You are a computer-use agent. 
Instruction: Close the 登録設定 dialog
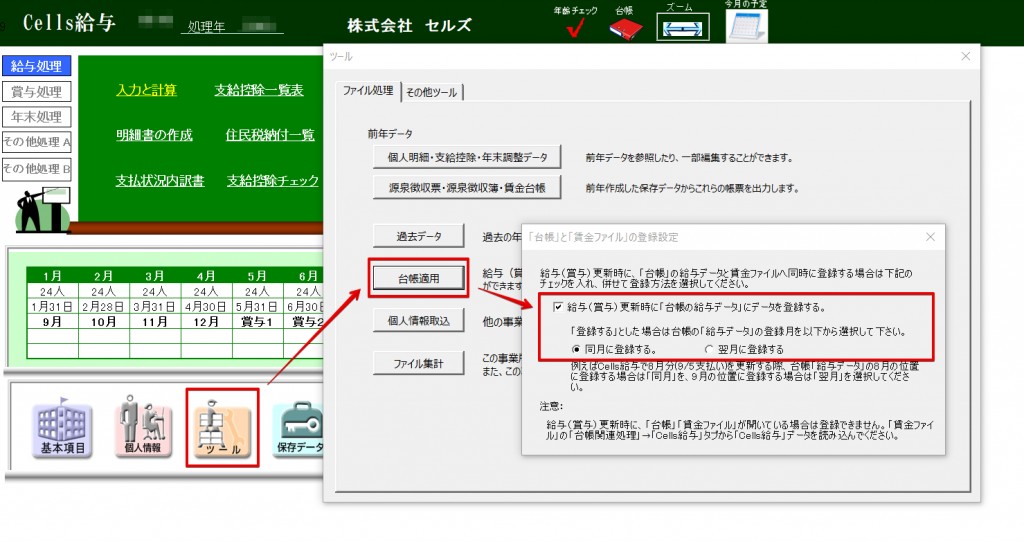(930, 237)
